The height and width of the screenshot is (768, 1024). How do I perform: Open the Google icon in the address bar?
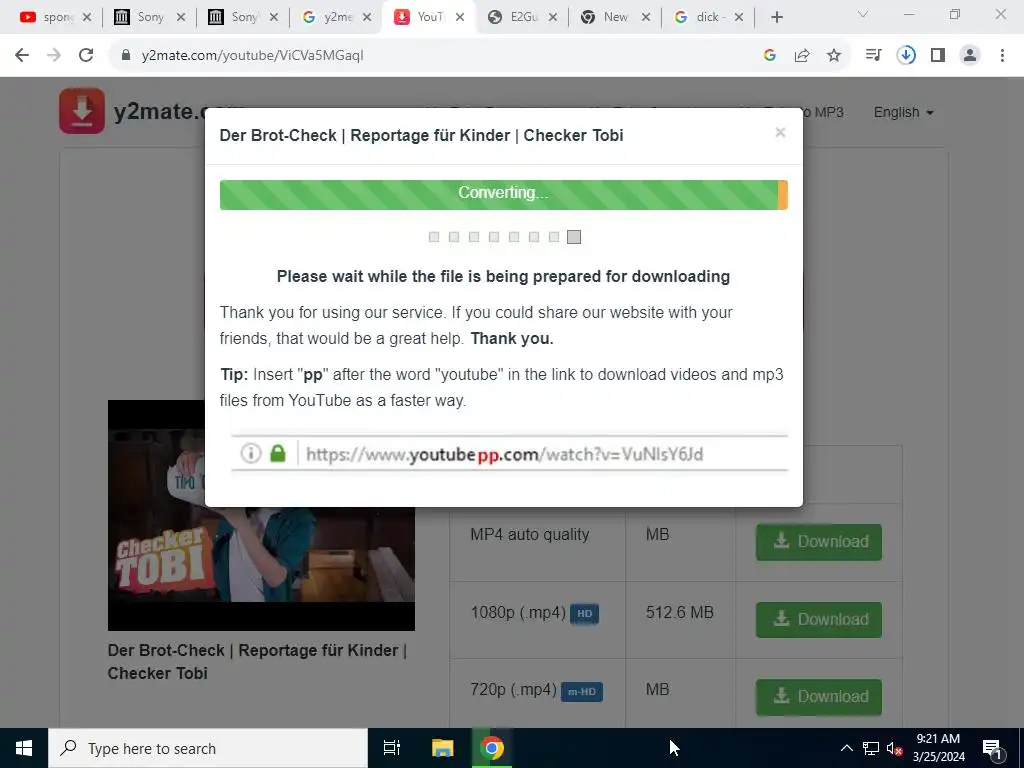point(770,56)
